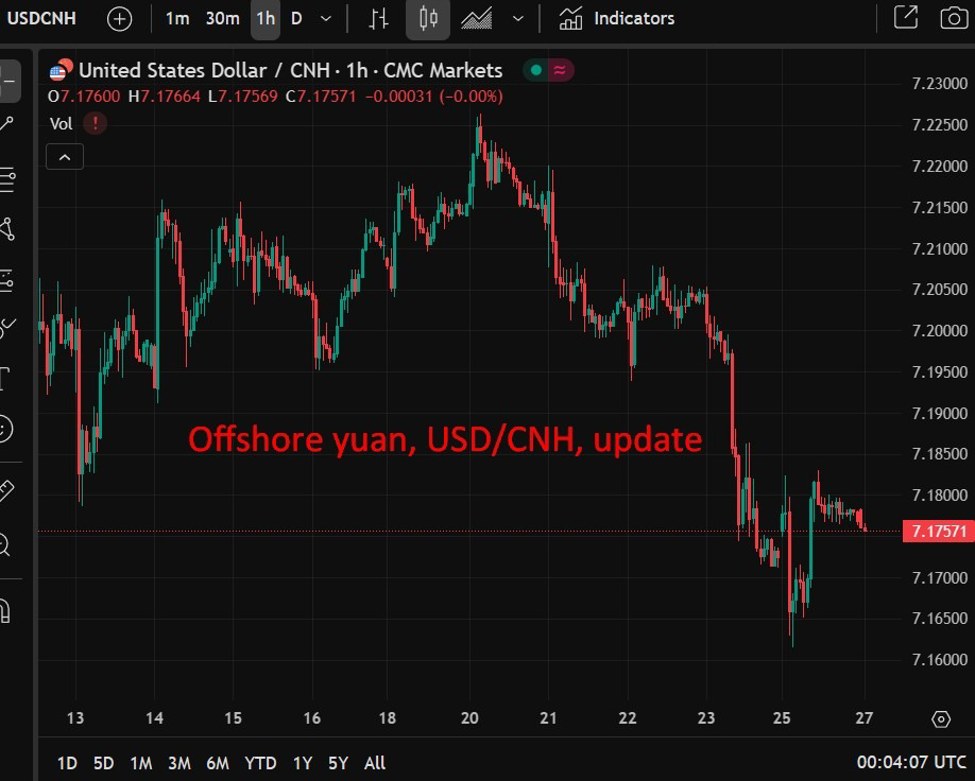Switch chart to area style
975x781 pixels.
point(475,18)
